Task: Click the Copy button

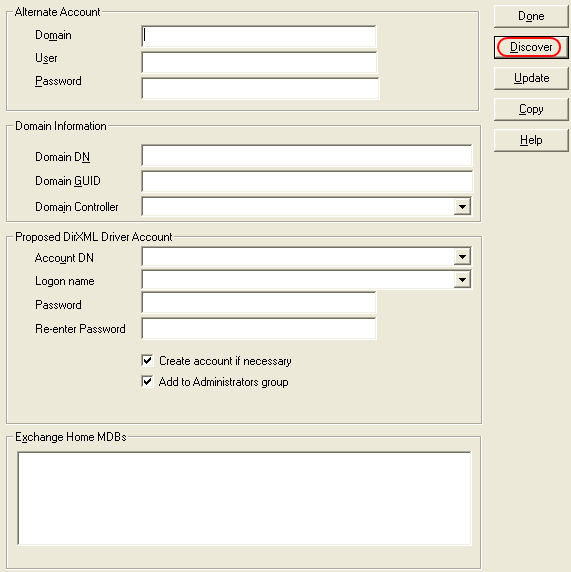Action: (x=531, y=109)
